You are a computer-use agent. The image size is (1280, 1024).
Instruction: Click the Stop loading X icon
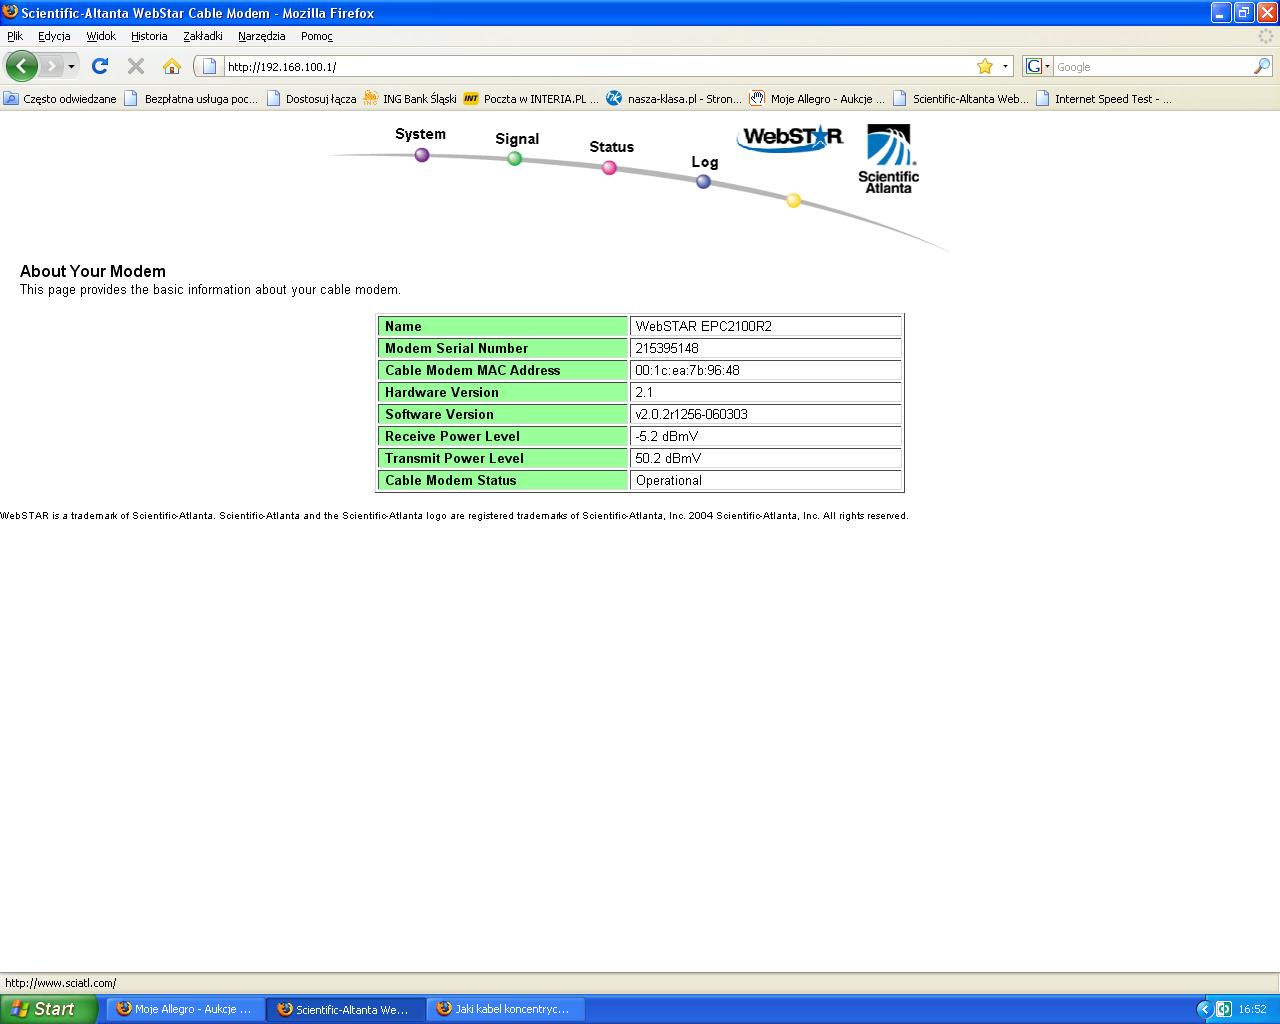coord(136,66)
